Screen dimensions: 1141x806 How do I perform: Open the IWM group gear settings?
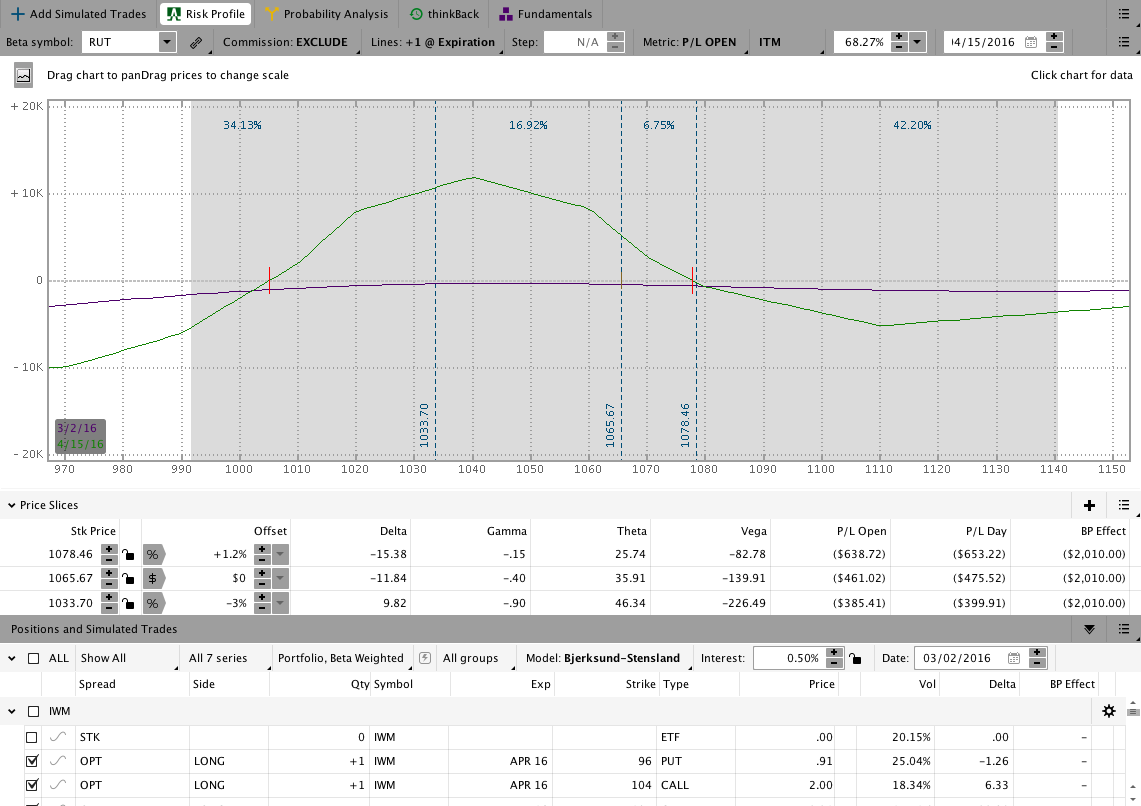tap(1109, 711)
